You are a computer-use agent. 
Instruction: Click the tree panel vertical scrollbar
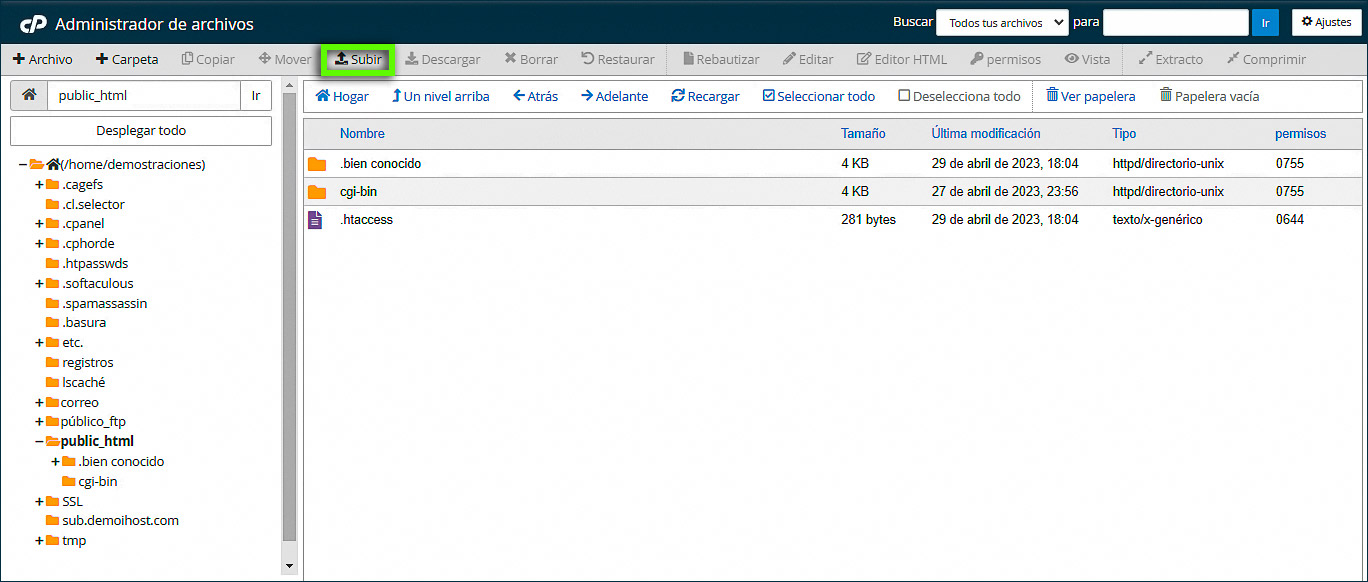click(x=290, y=320)
